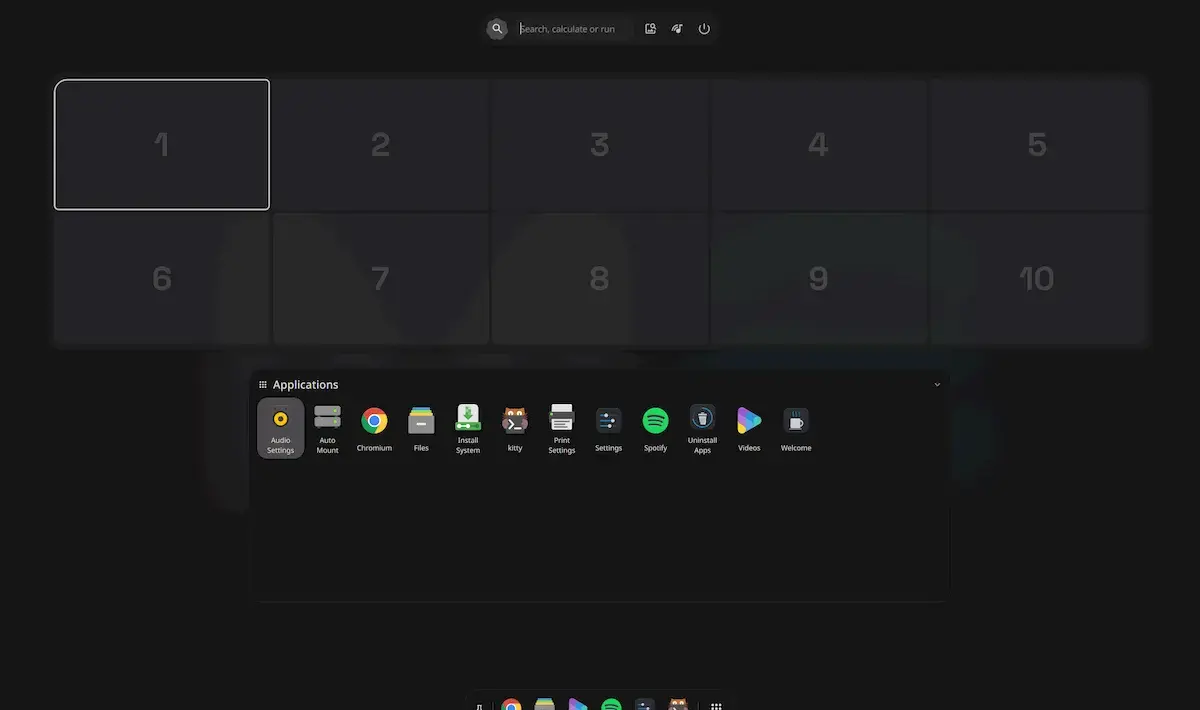Collapse the Applications panel with its chevron

[937, 385]
